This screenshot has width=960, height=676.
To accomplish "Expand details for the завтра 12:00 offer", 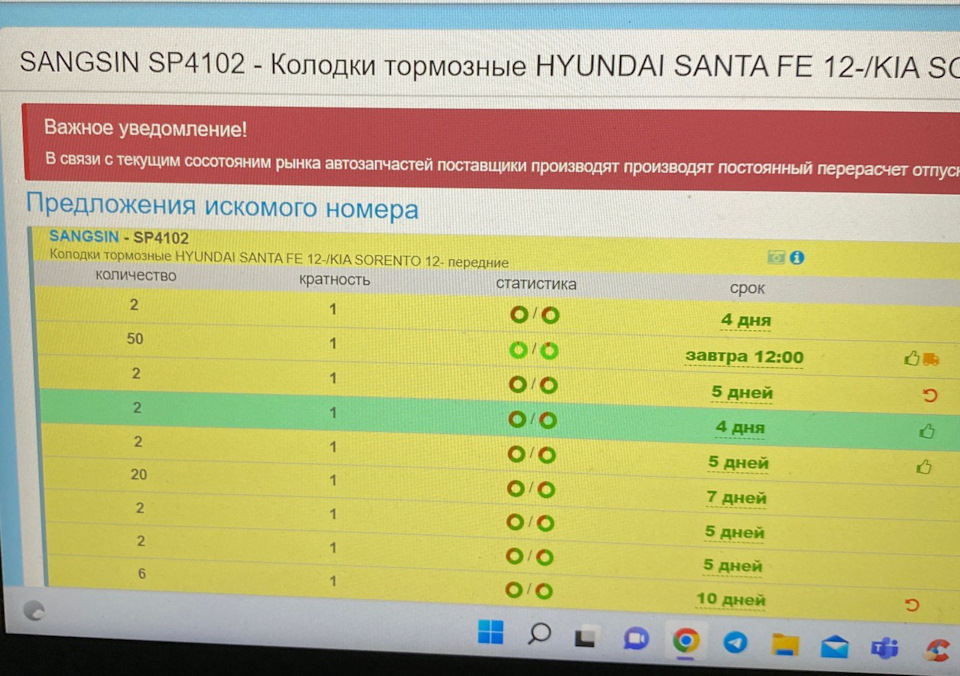I will 744,357.
